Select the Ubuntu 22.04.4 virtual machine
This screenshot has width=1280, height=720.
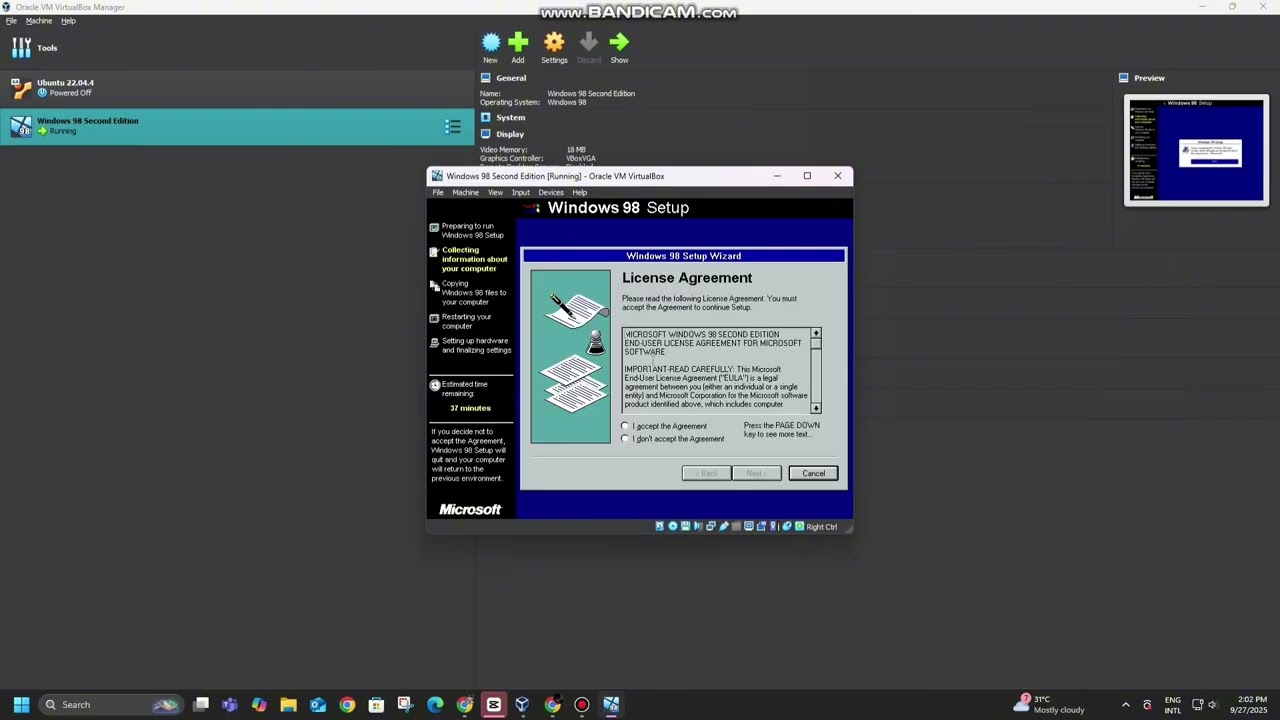[237, 88]
